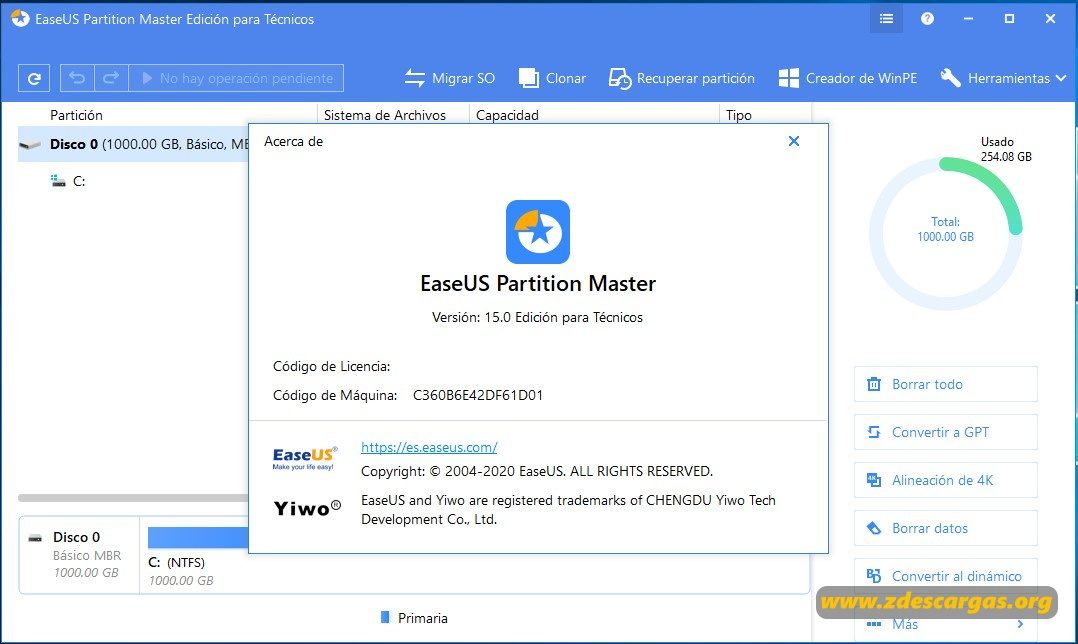Viewport: 1078px width, 644px height.
Task: Click the Yiwo trademark logo
Action: tap(307, 508)
